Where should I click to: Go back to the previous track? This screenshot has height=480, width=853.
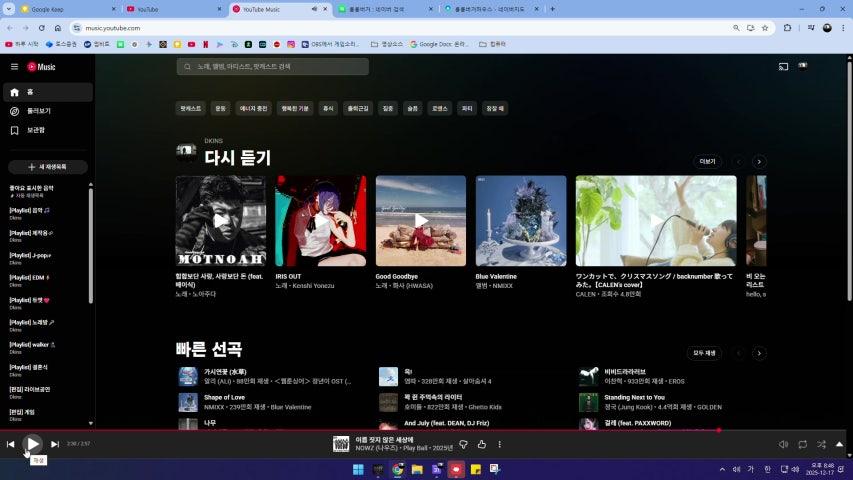(x=11, y=444)
